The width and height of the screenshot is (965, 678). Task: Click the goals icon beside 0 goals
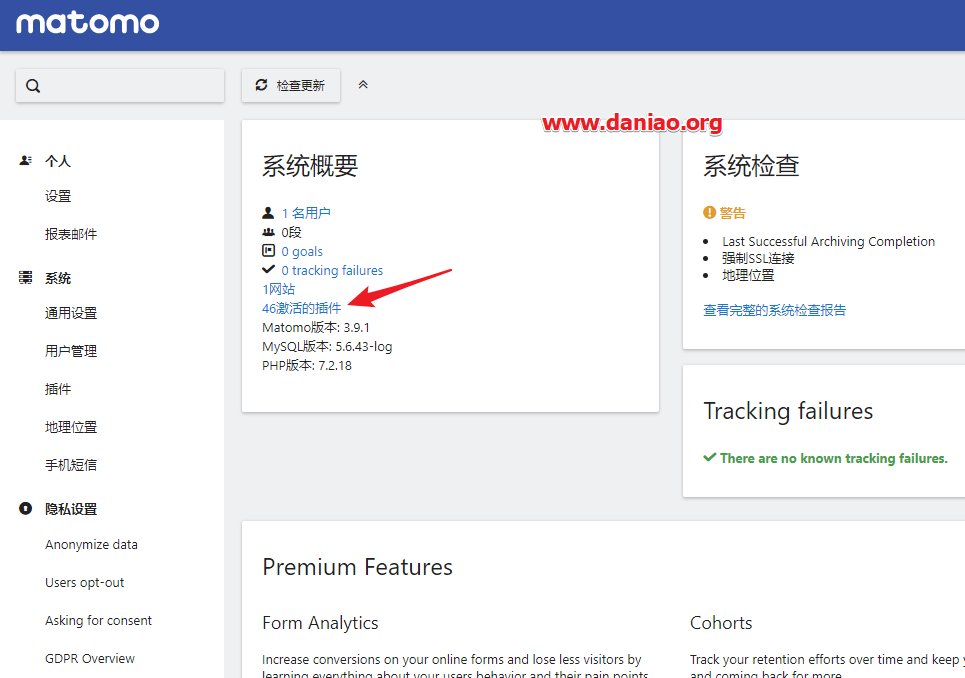(268, 250)
